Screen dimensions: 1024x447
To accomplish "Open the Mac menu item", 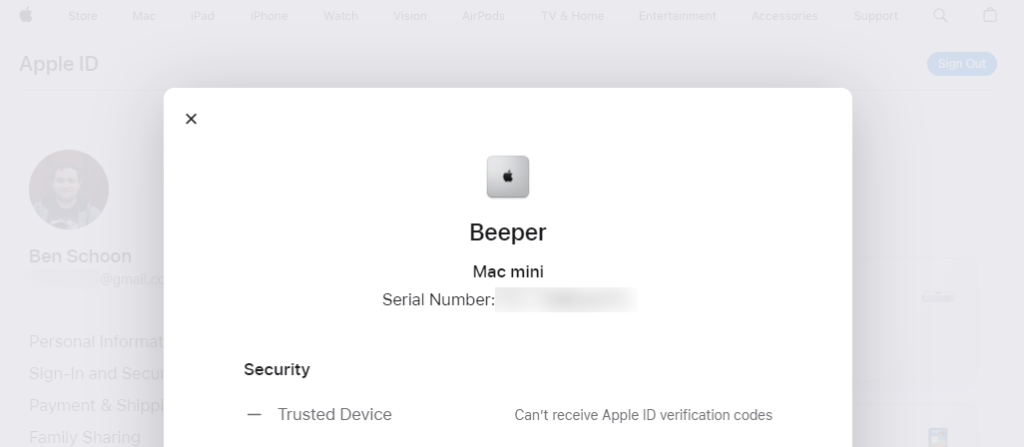I will 144,16.
